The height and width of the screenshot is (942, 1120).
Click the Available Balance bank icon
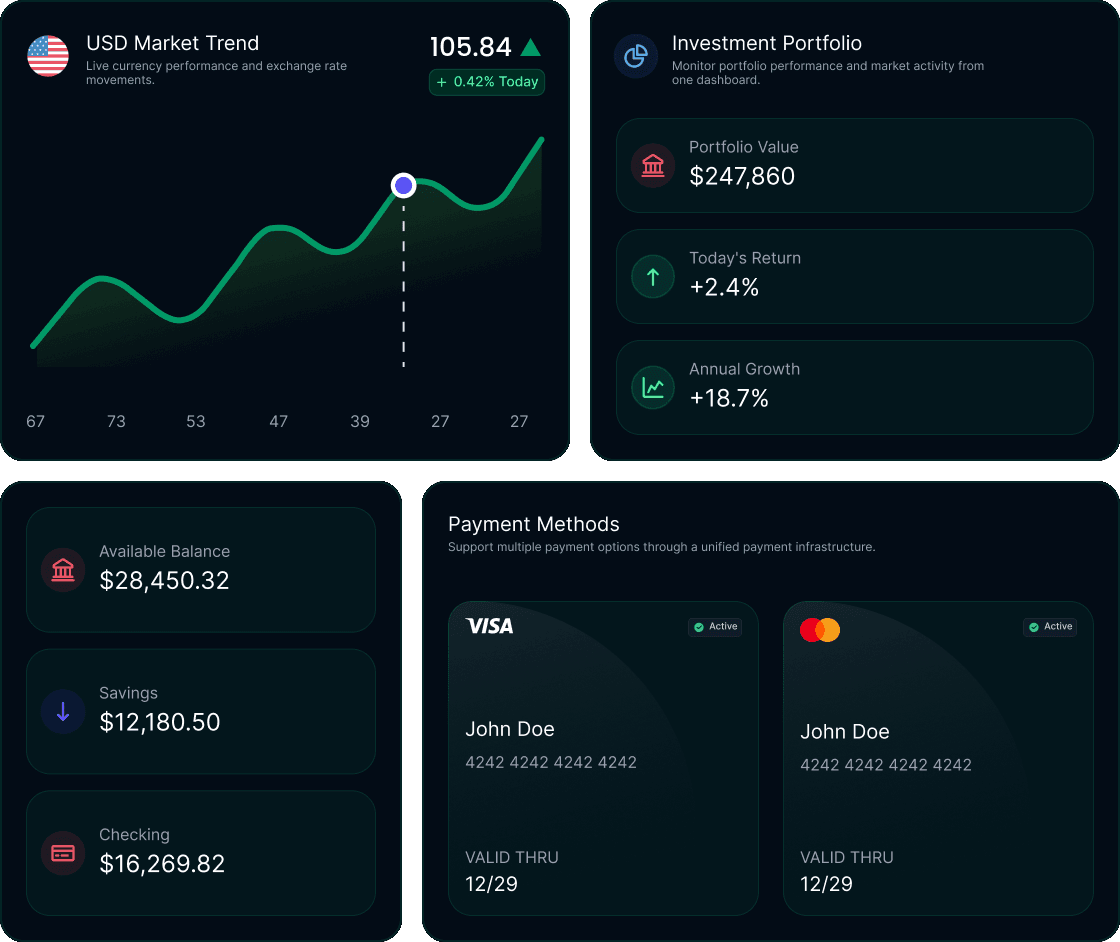(x=63, y=570)
